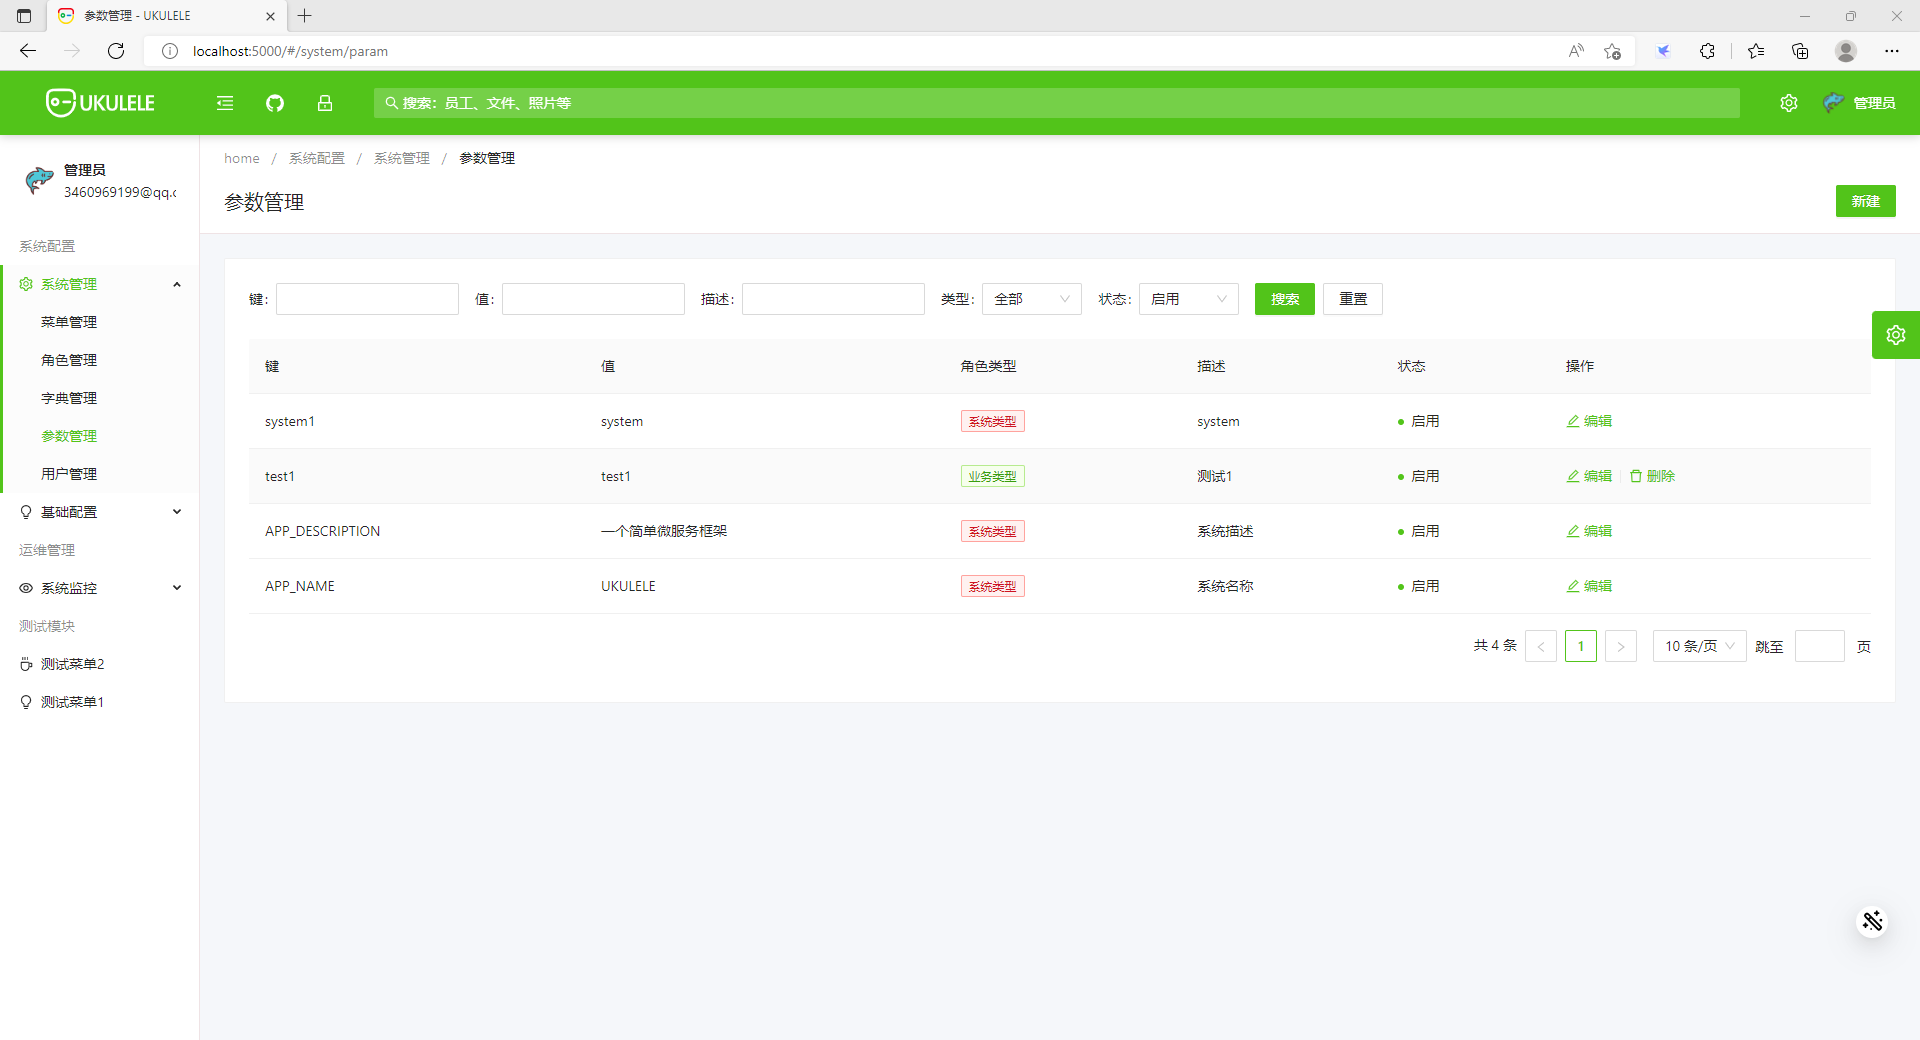Click the read aloud icon in address bar
Screen dimensions: 1920x1040
tap(1576, 51)
